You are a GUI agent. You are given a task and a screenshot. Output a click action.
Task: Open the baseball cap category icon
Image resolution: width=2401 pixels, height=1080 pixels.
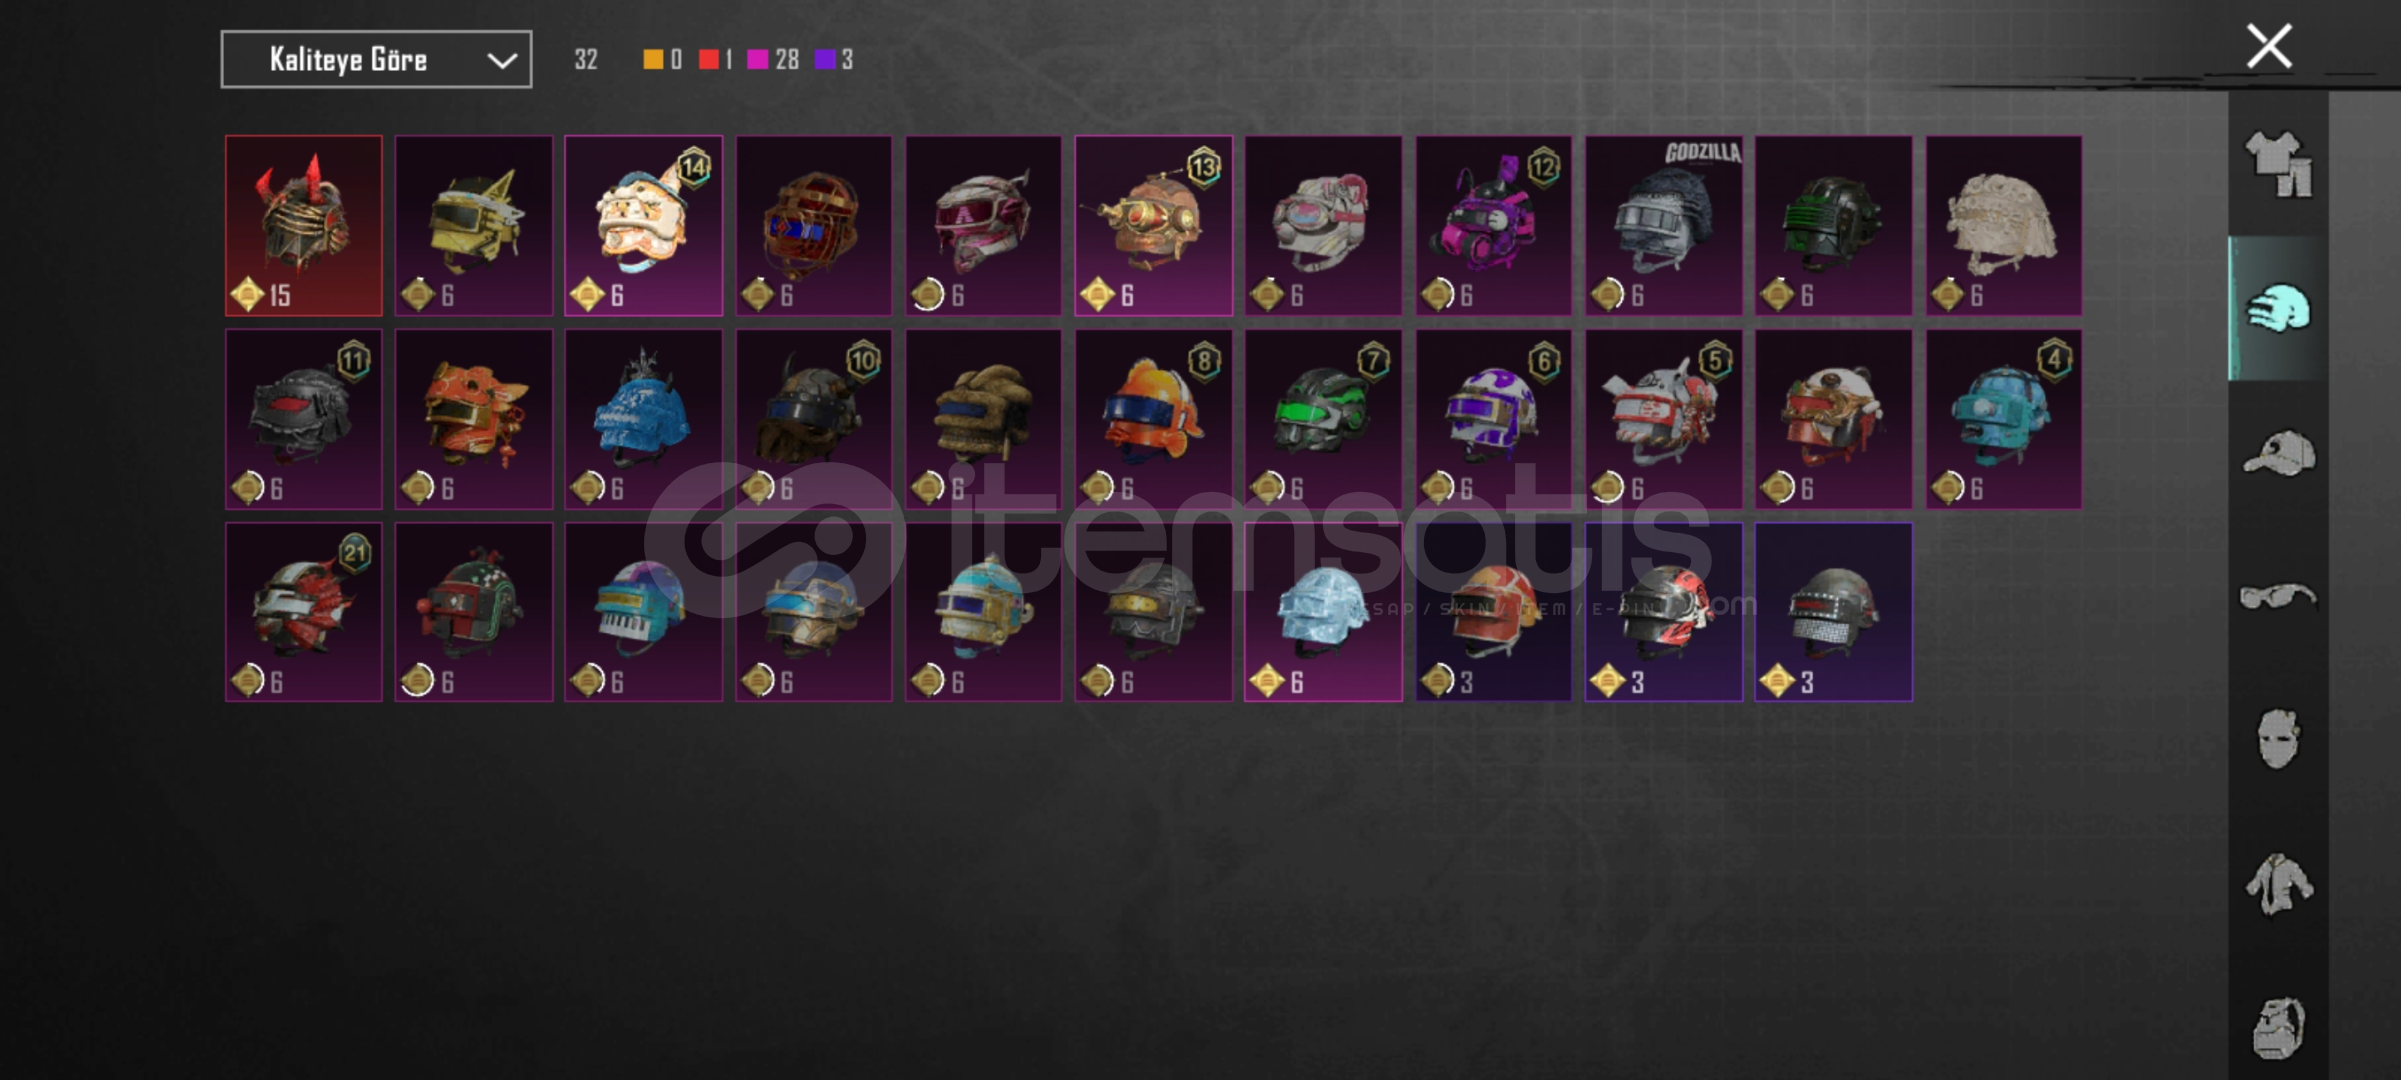(x=2278, y=454)
